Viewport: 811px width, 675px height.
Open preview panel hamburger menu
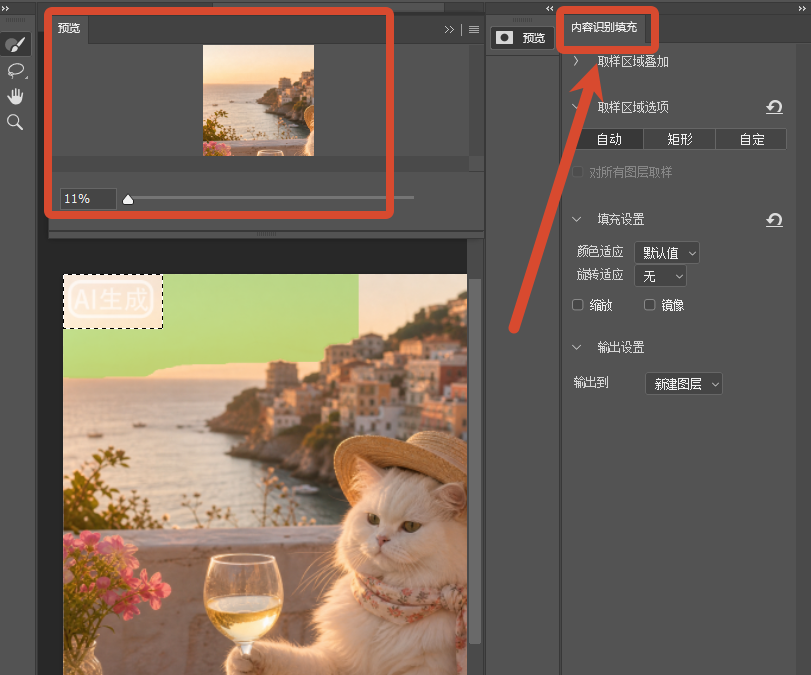click(x=474, y=29)
